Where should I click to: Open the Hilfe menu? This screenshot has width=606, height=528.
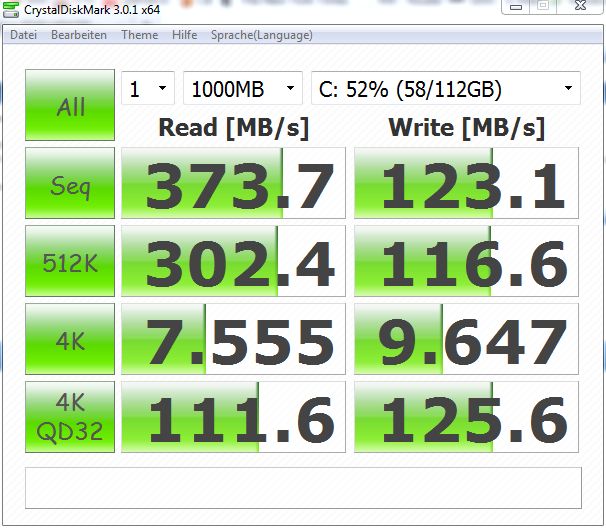coord(185,35)
